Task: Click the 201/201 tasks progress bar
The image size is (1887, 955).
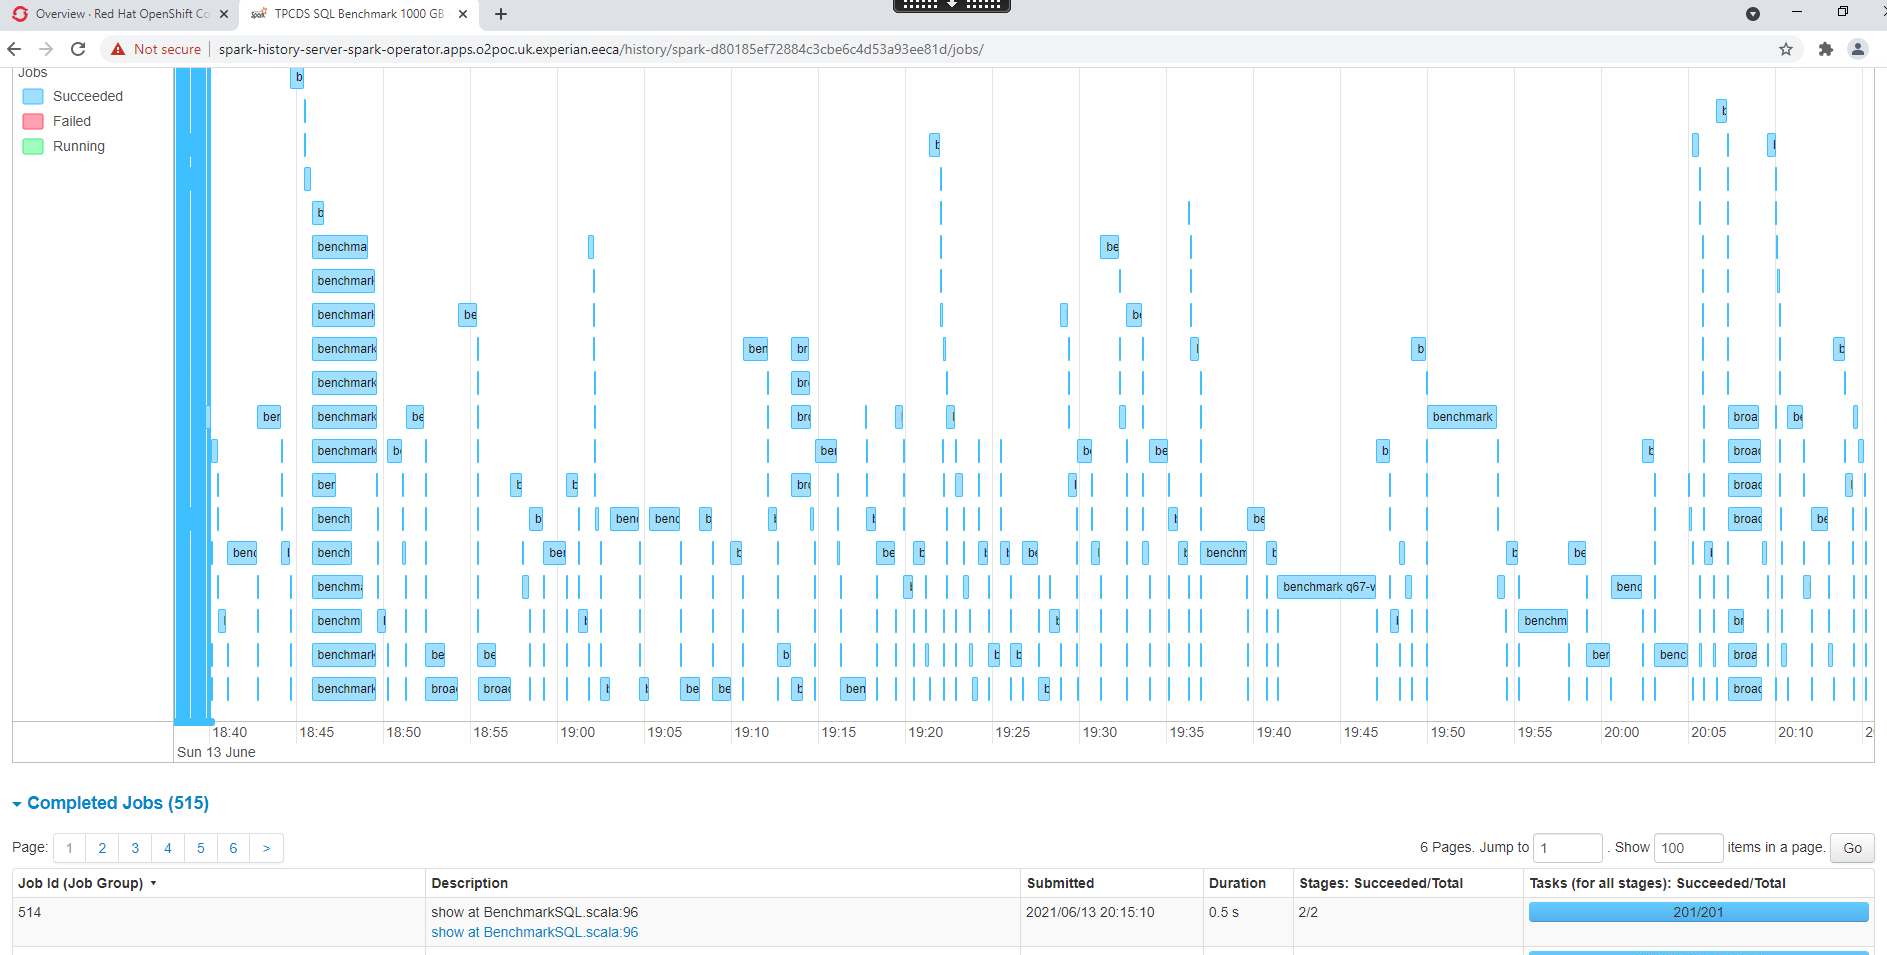Action: (x=1698, y=911)
